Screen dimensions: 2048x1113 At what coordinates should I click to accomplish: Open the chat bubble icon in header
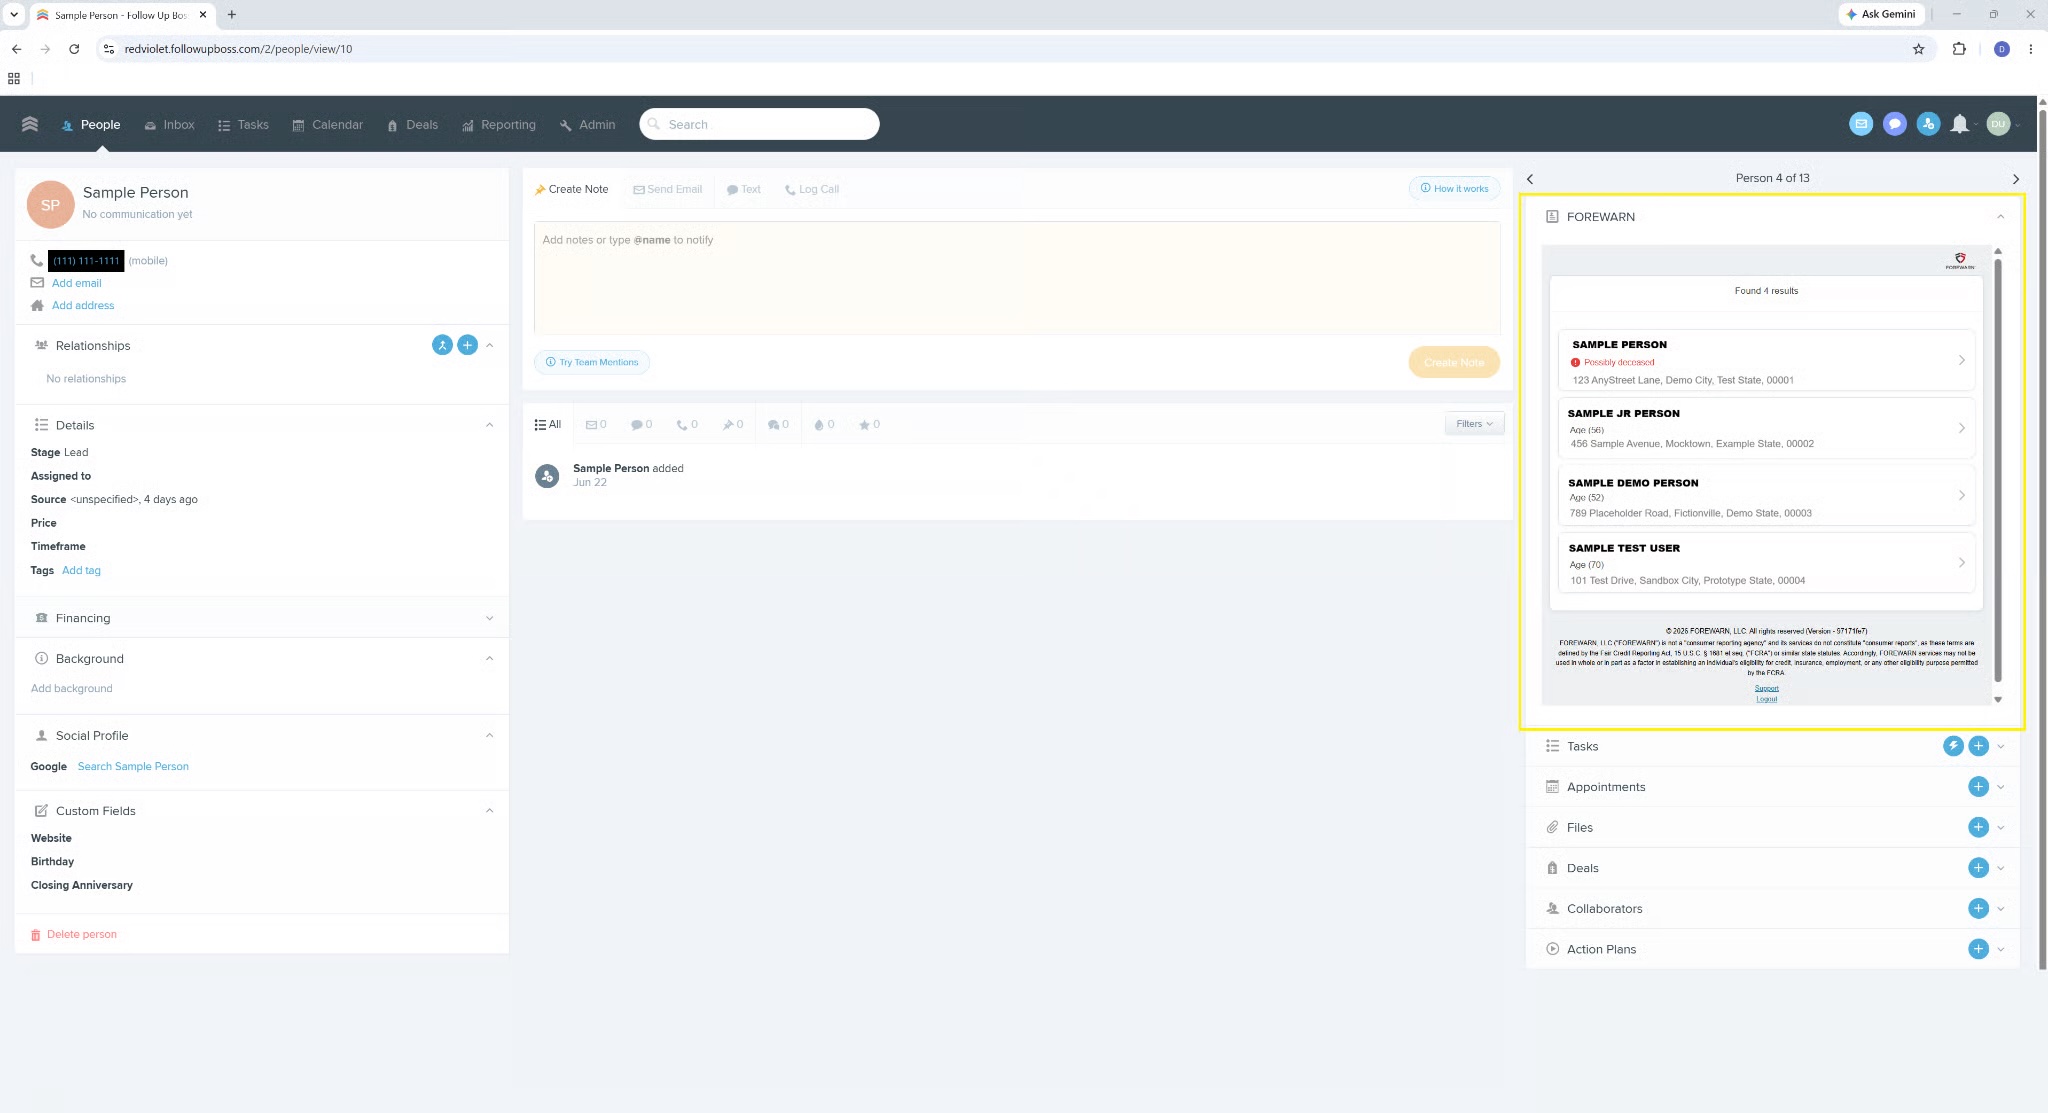click(1894, 124)
